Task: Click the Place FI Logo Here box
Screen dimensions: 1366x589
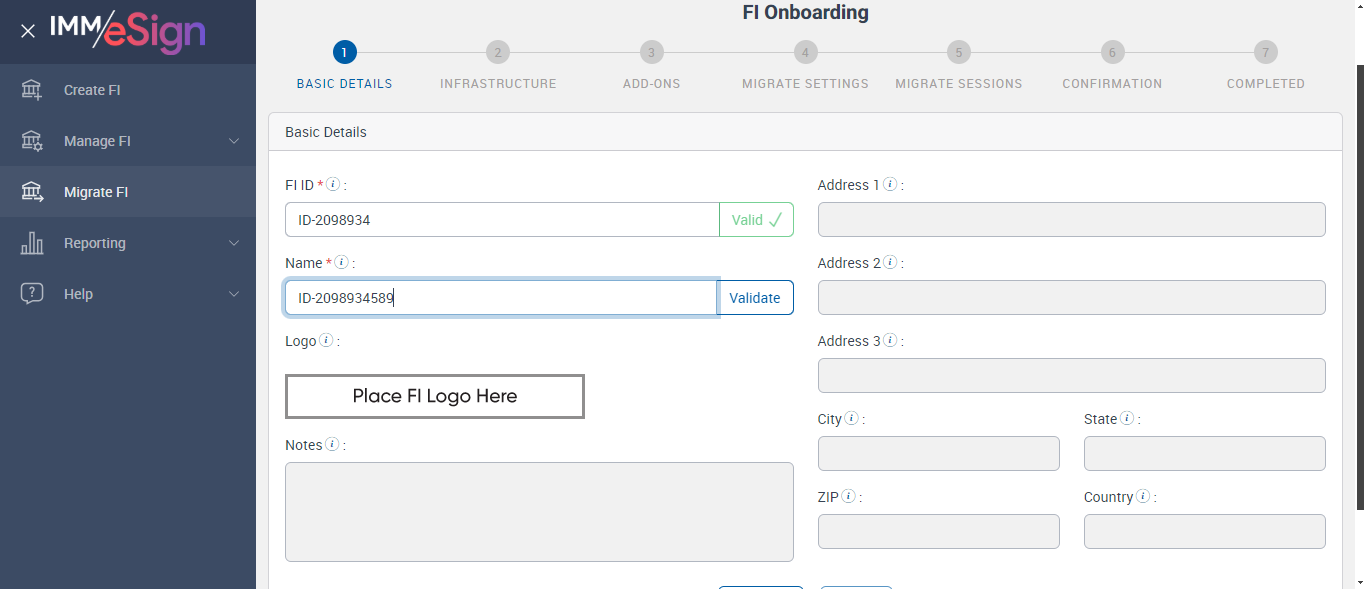Action: tap(435, 396)
